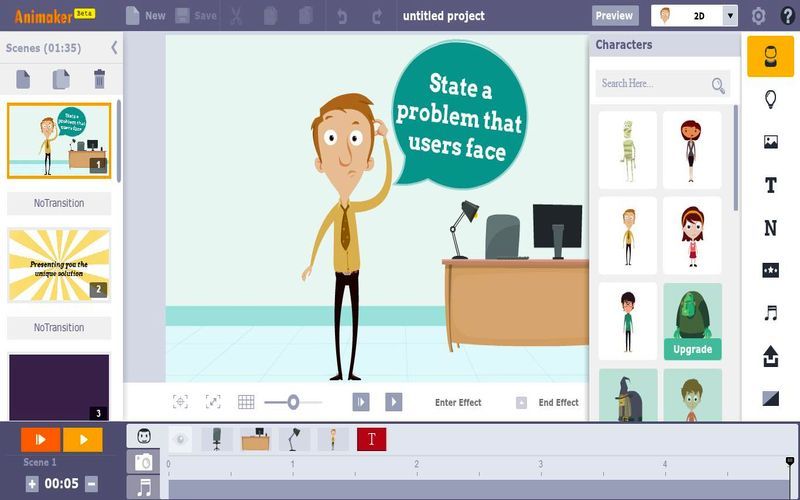Open settings gear icon in top bar
The width and height of the screenshot is (800, 500).
pyautogui.click(x=758, y=16)
